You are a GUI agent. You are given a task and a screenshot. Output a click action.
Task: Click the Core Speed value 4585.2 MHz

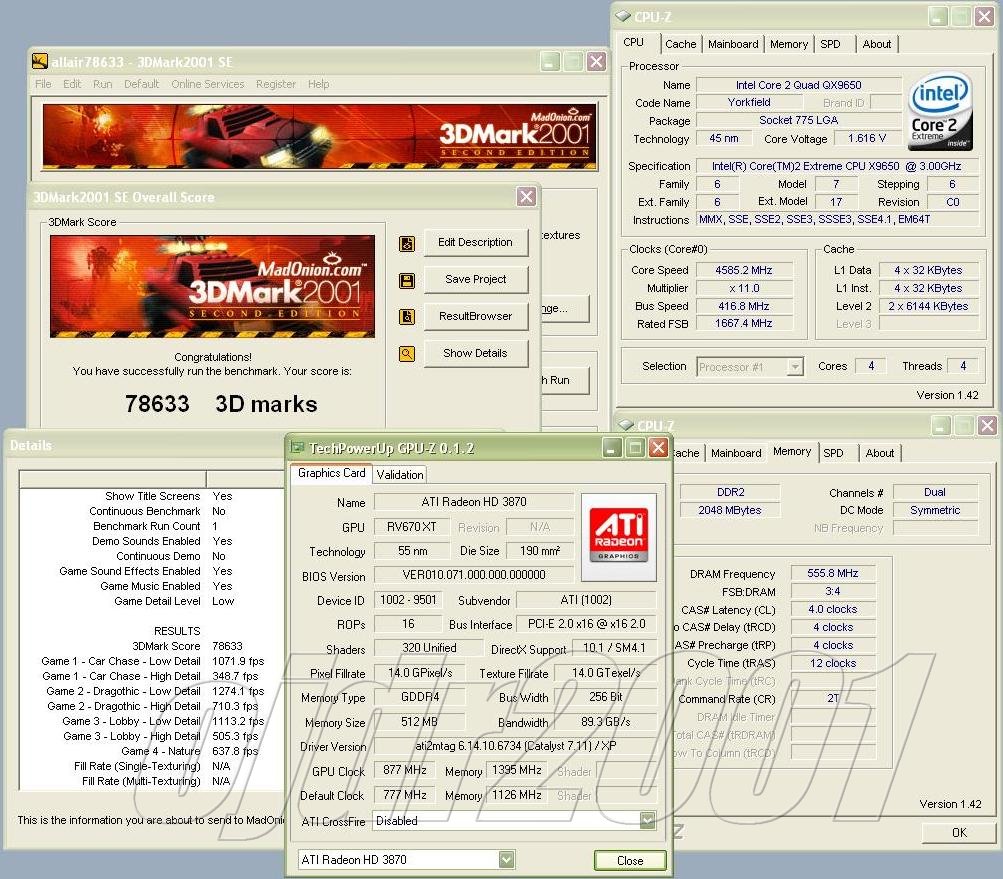click(x=744, y=271)
